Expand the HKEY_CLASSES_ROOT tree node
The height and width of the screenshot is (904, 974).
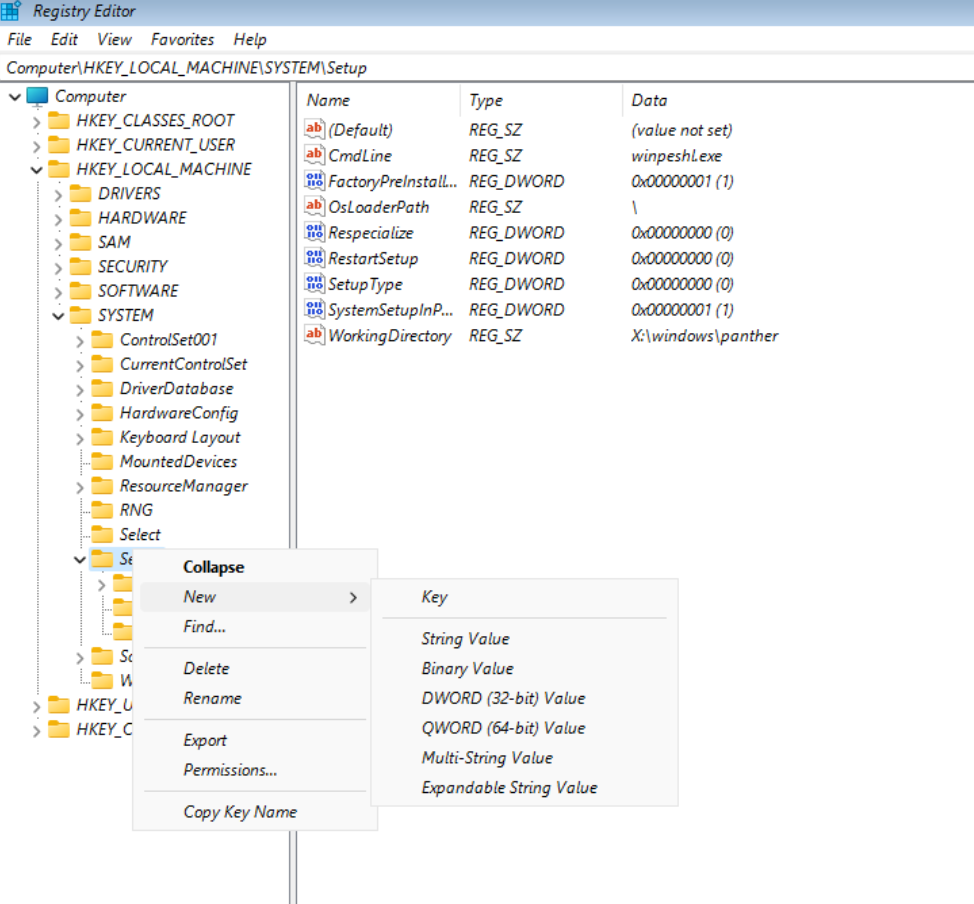pyautogui.click(x=37, y=121)
